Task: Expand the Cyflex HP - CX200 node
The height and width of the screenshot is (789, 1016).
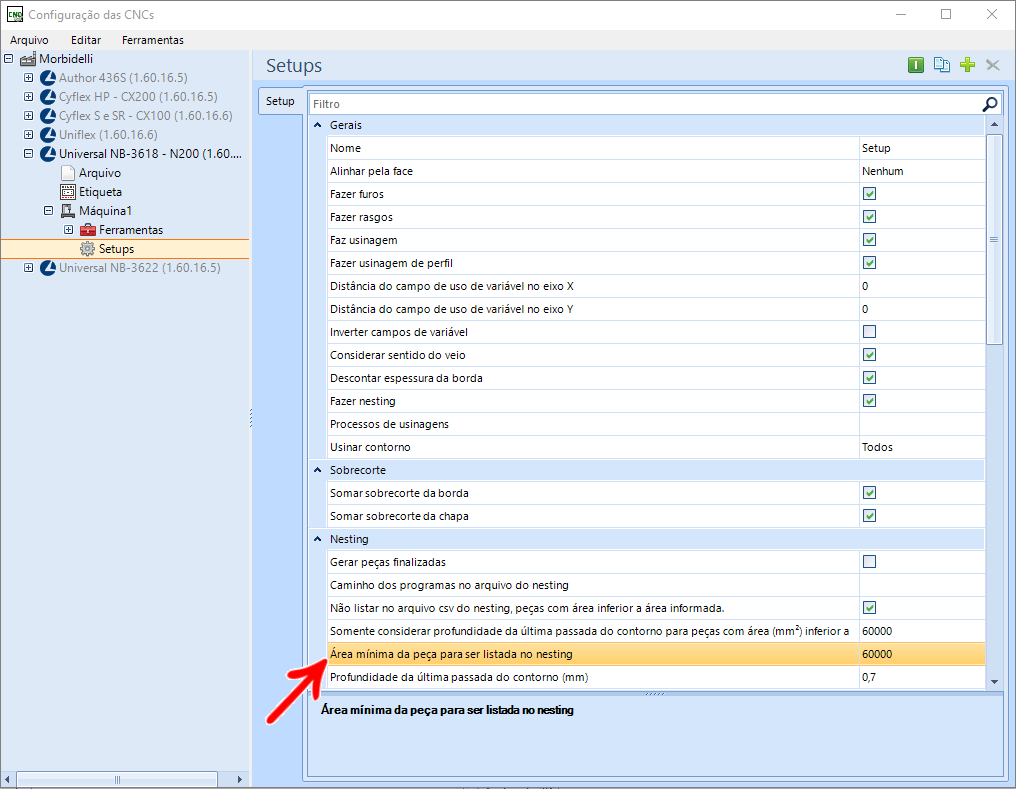Action: point(29,97)
